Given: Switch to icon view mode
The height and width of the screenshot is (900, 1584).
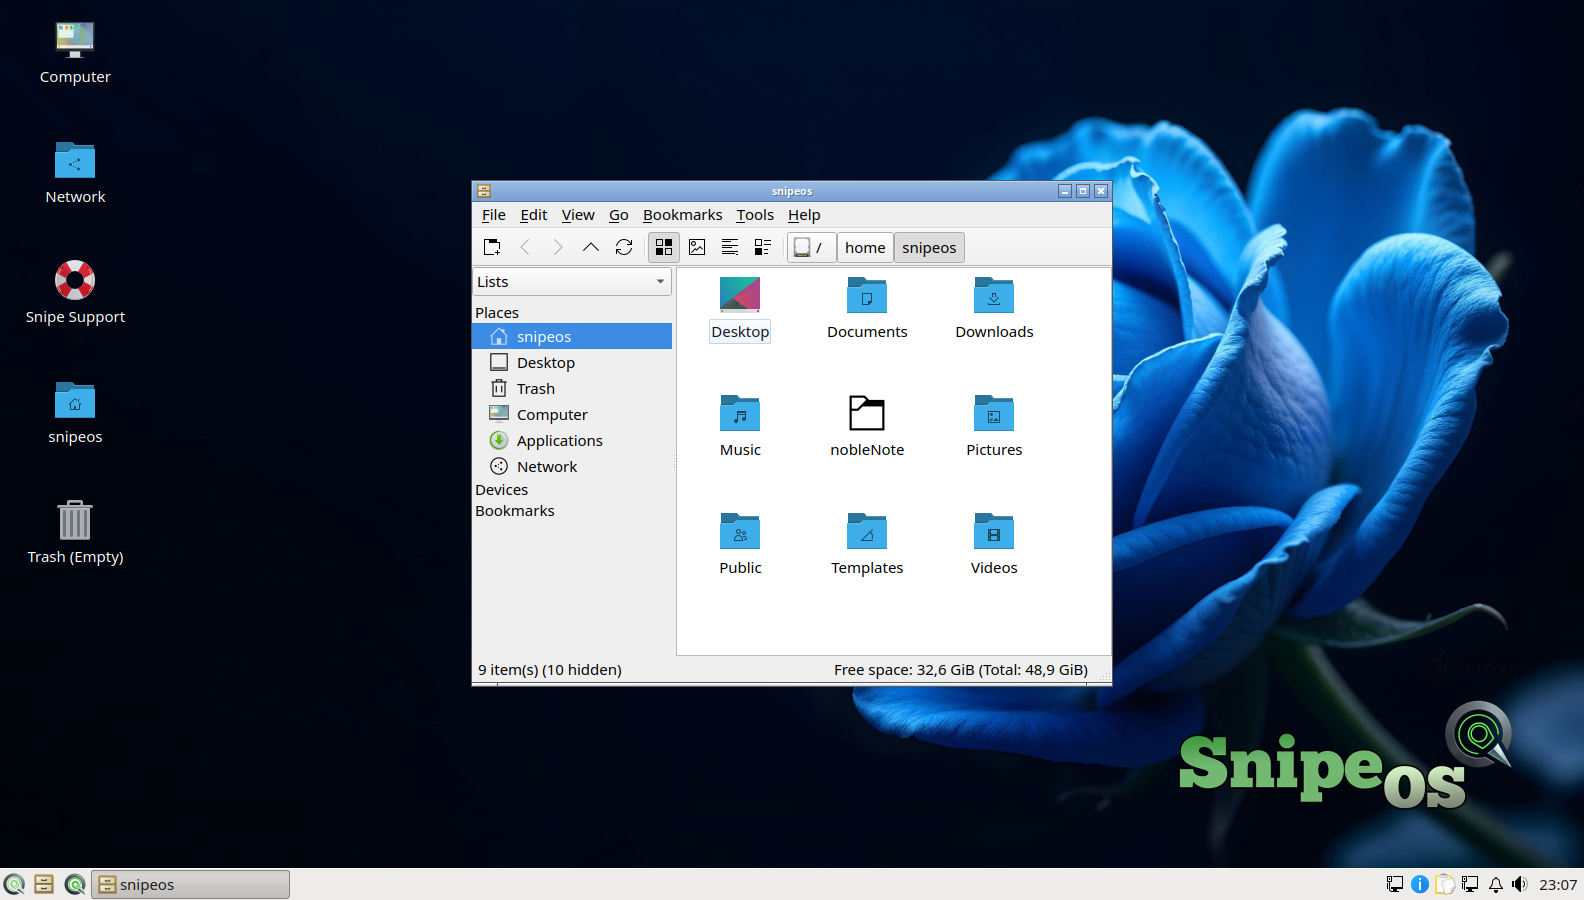Looking at the screenshot, I should pyautogui.click(x=664, y=247).
